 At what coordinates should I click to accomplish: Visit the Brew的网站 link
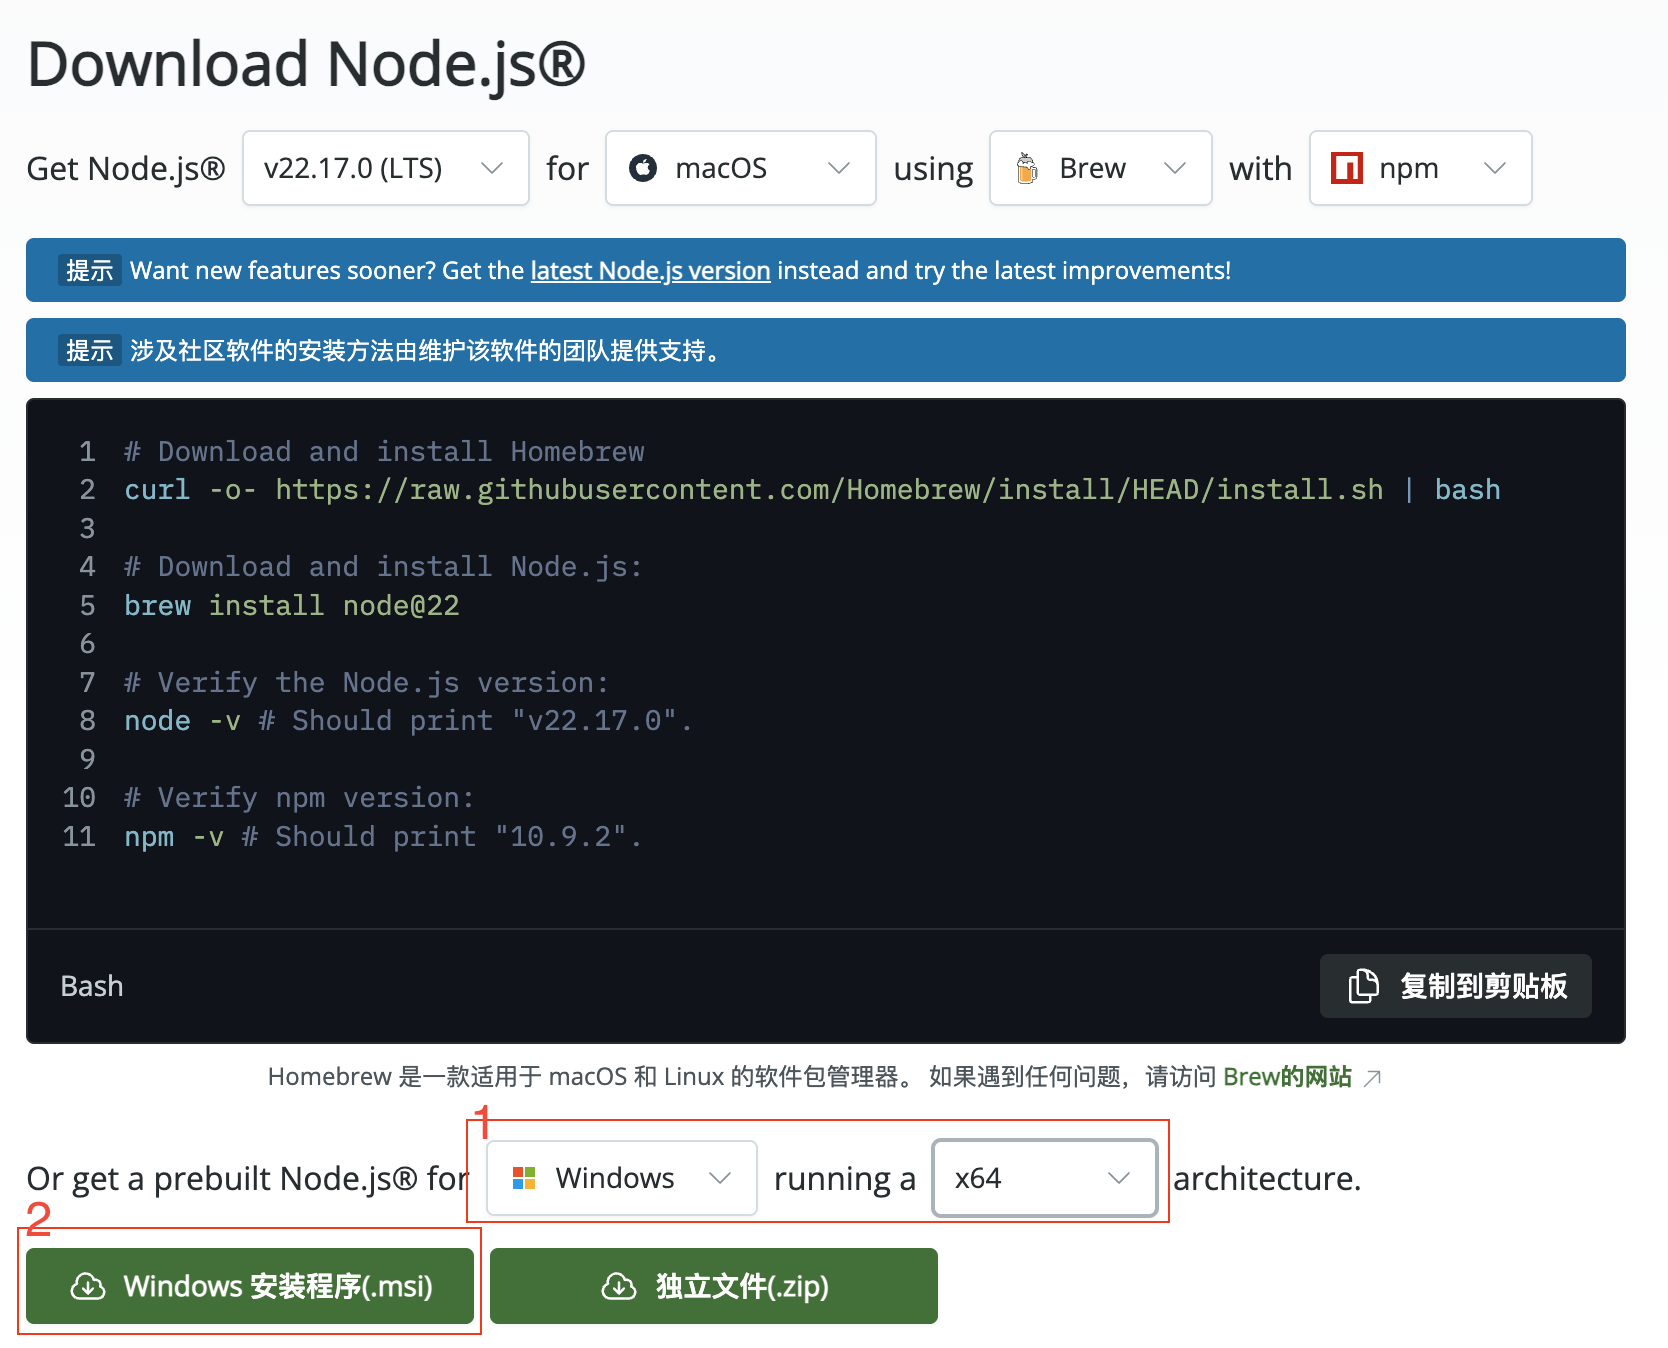[x=1290, y=1077]
